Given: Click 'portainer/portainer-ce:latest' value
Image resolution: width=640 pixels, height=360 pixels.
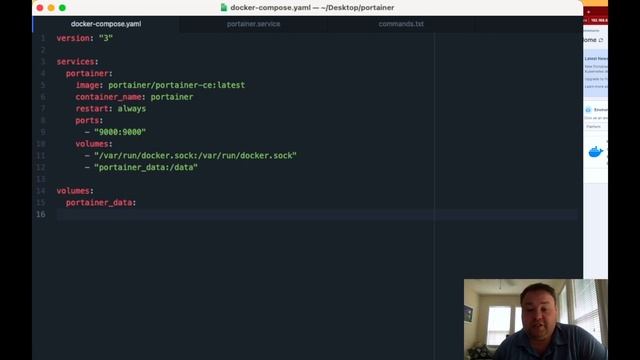Looking at the screenshot, I should pos(177,85).
